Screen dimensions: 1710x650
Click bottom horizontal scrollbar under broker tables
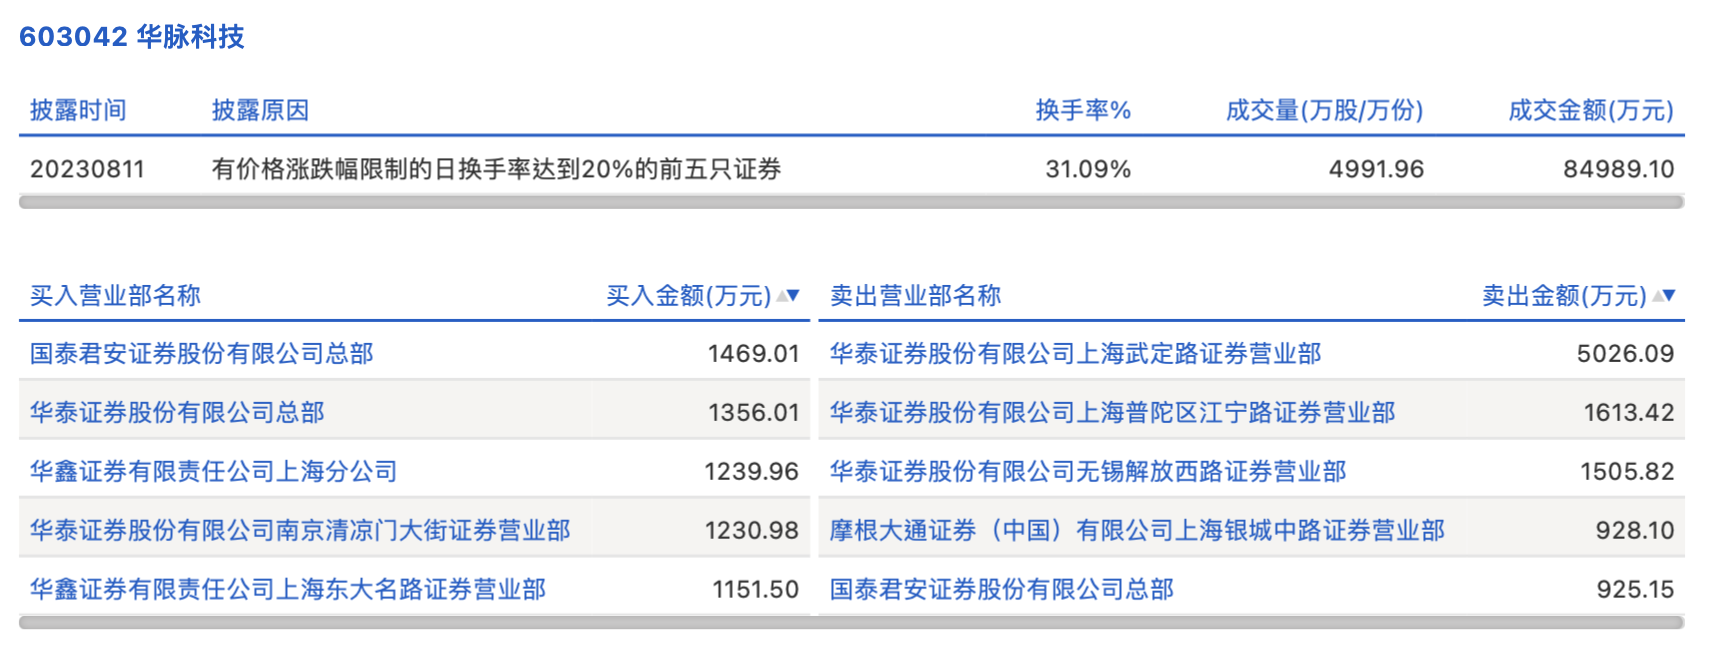tap(851, 623)
